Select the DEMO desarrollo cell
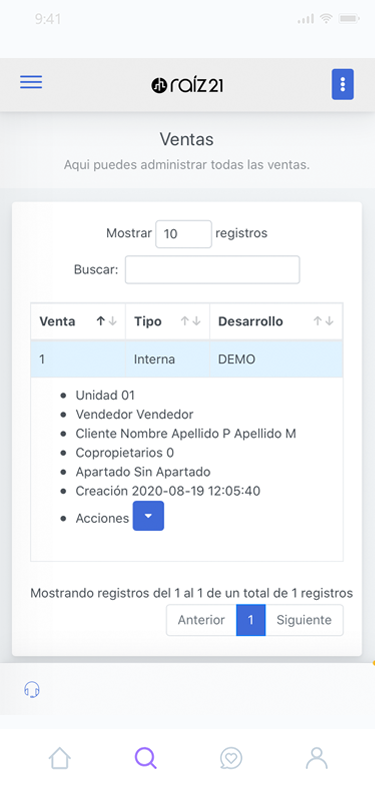375x812 pixels. (276, 359)
